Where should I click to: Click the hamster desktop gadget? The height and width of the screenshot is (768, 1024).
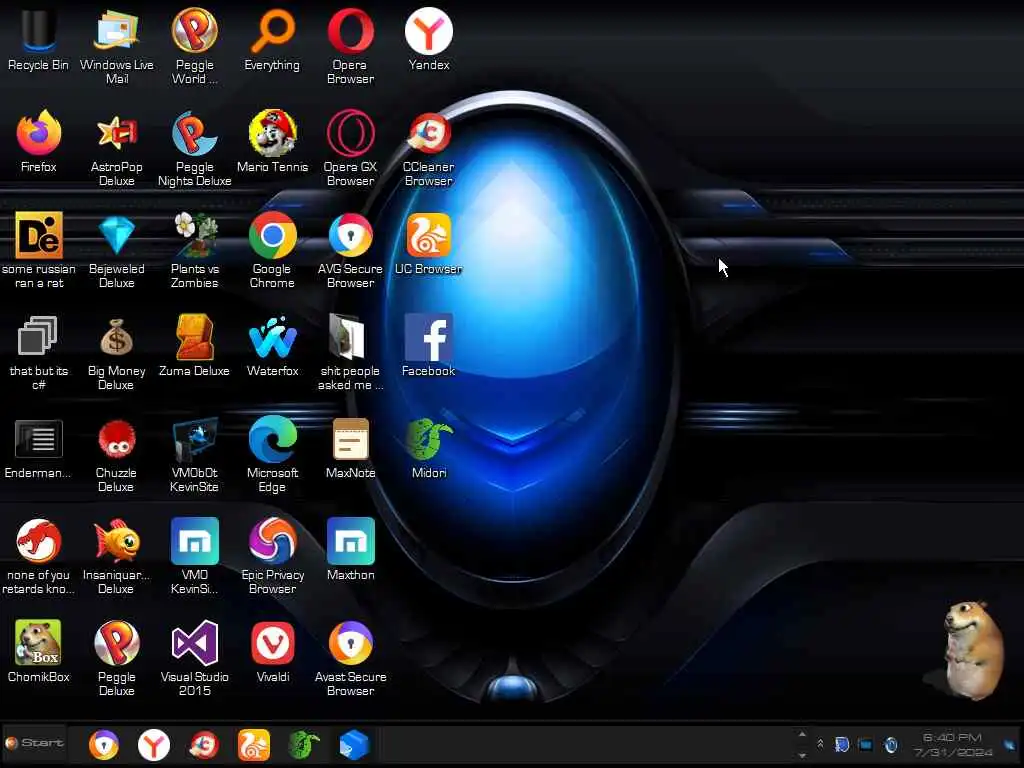(972, 650)
